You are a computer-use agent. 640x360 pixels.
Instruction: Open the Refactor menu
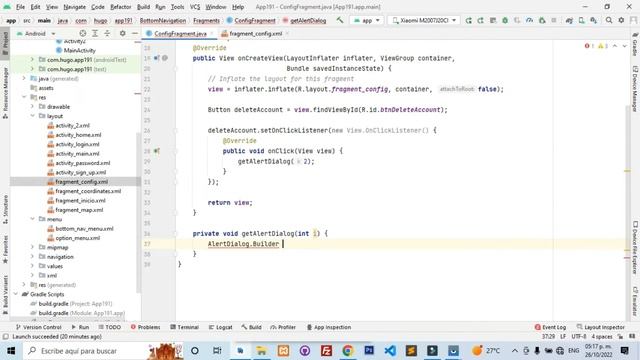click(x=121, y=7)
